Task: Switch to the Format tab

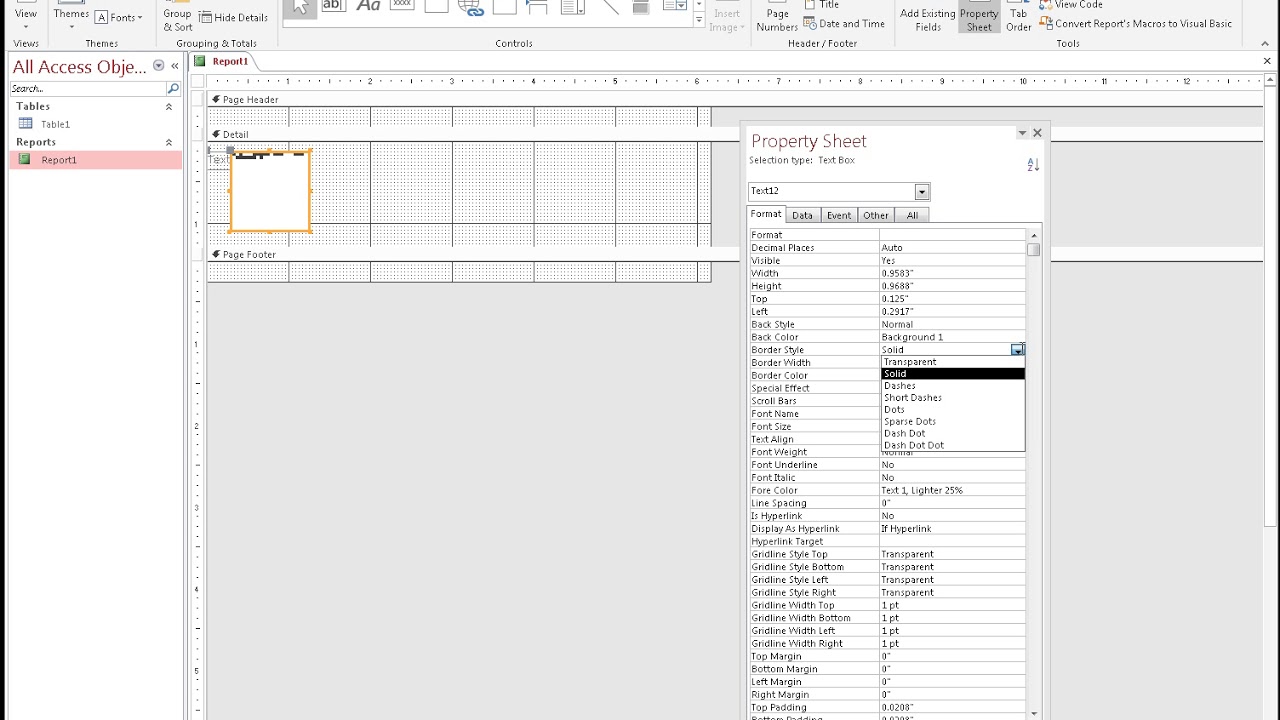Action: click(766, 214)
